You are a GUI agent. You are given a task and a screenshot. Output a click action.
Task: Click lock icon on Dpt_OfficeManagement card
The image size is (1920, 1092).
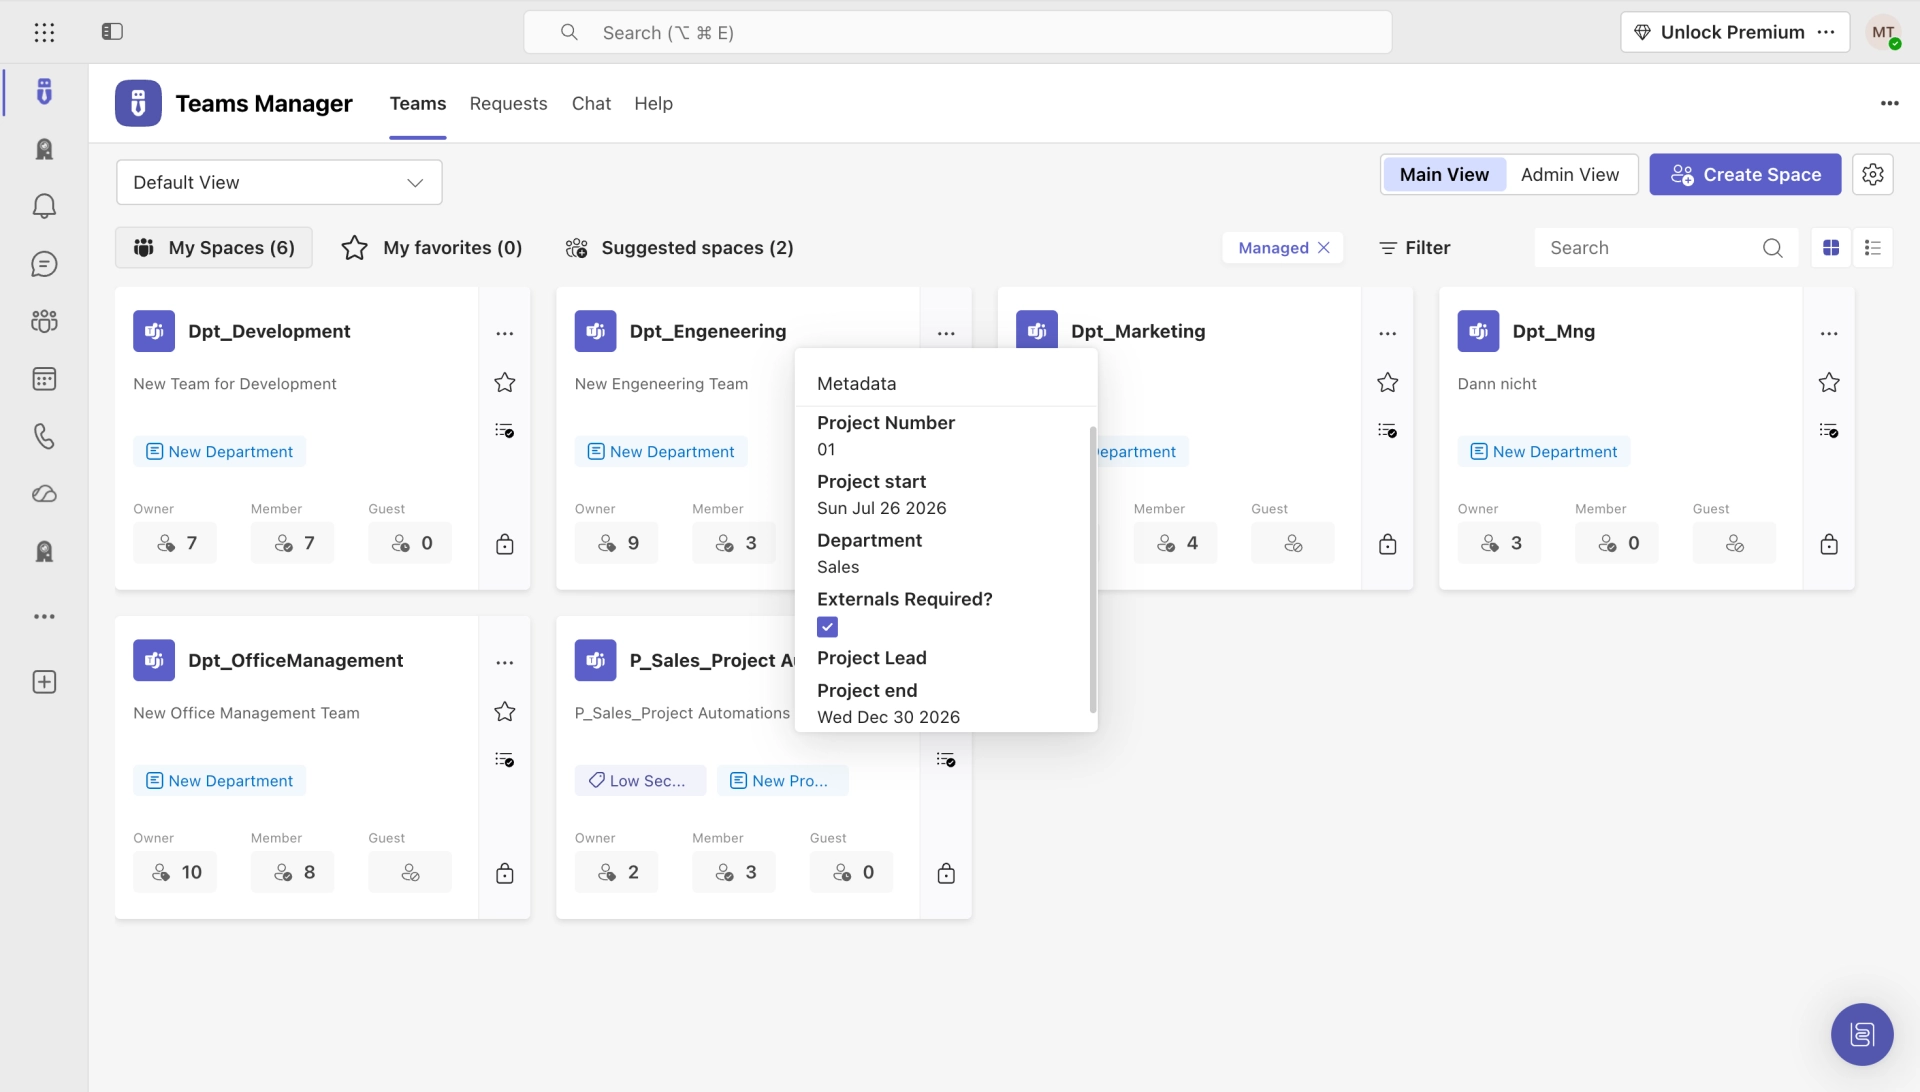pos(505,873)
